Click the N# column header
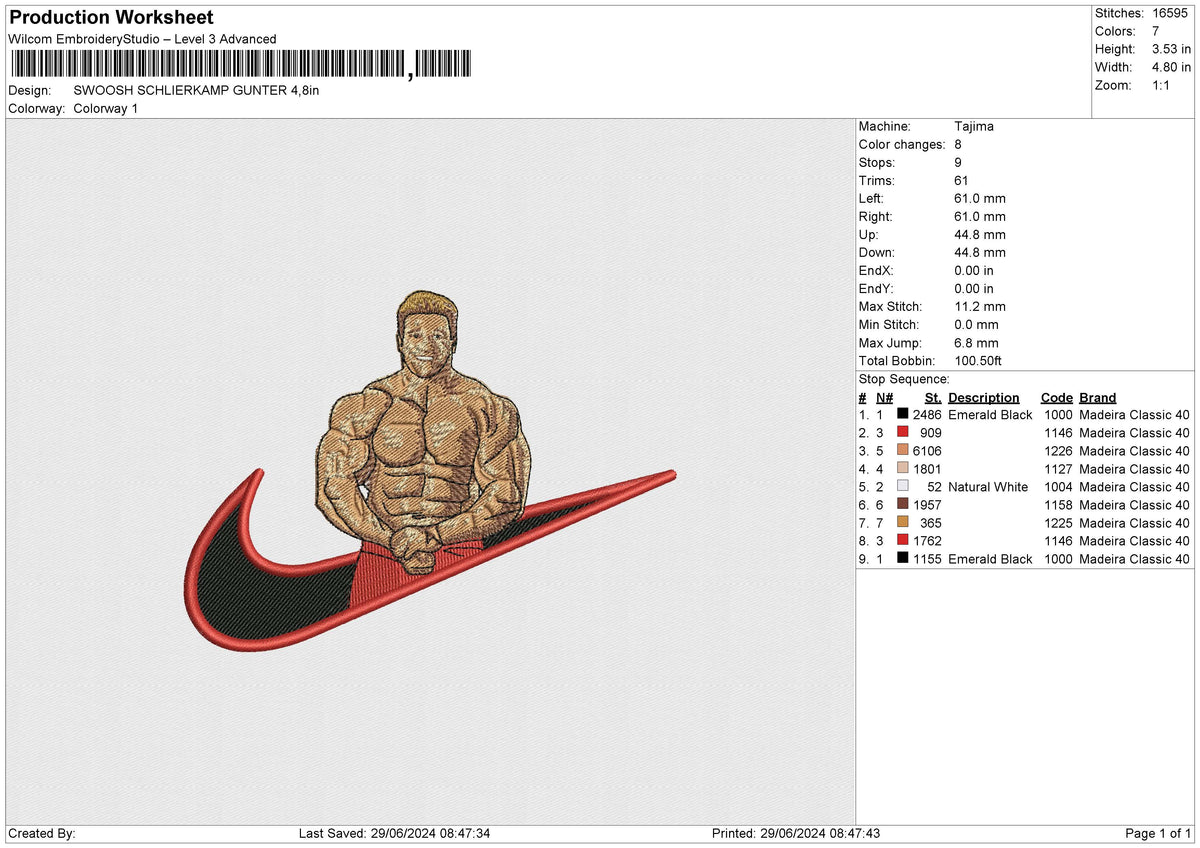Viewport: 1200px width, 848px height. click(x=885, y=398)
